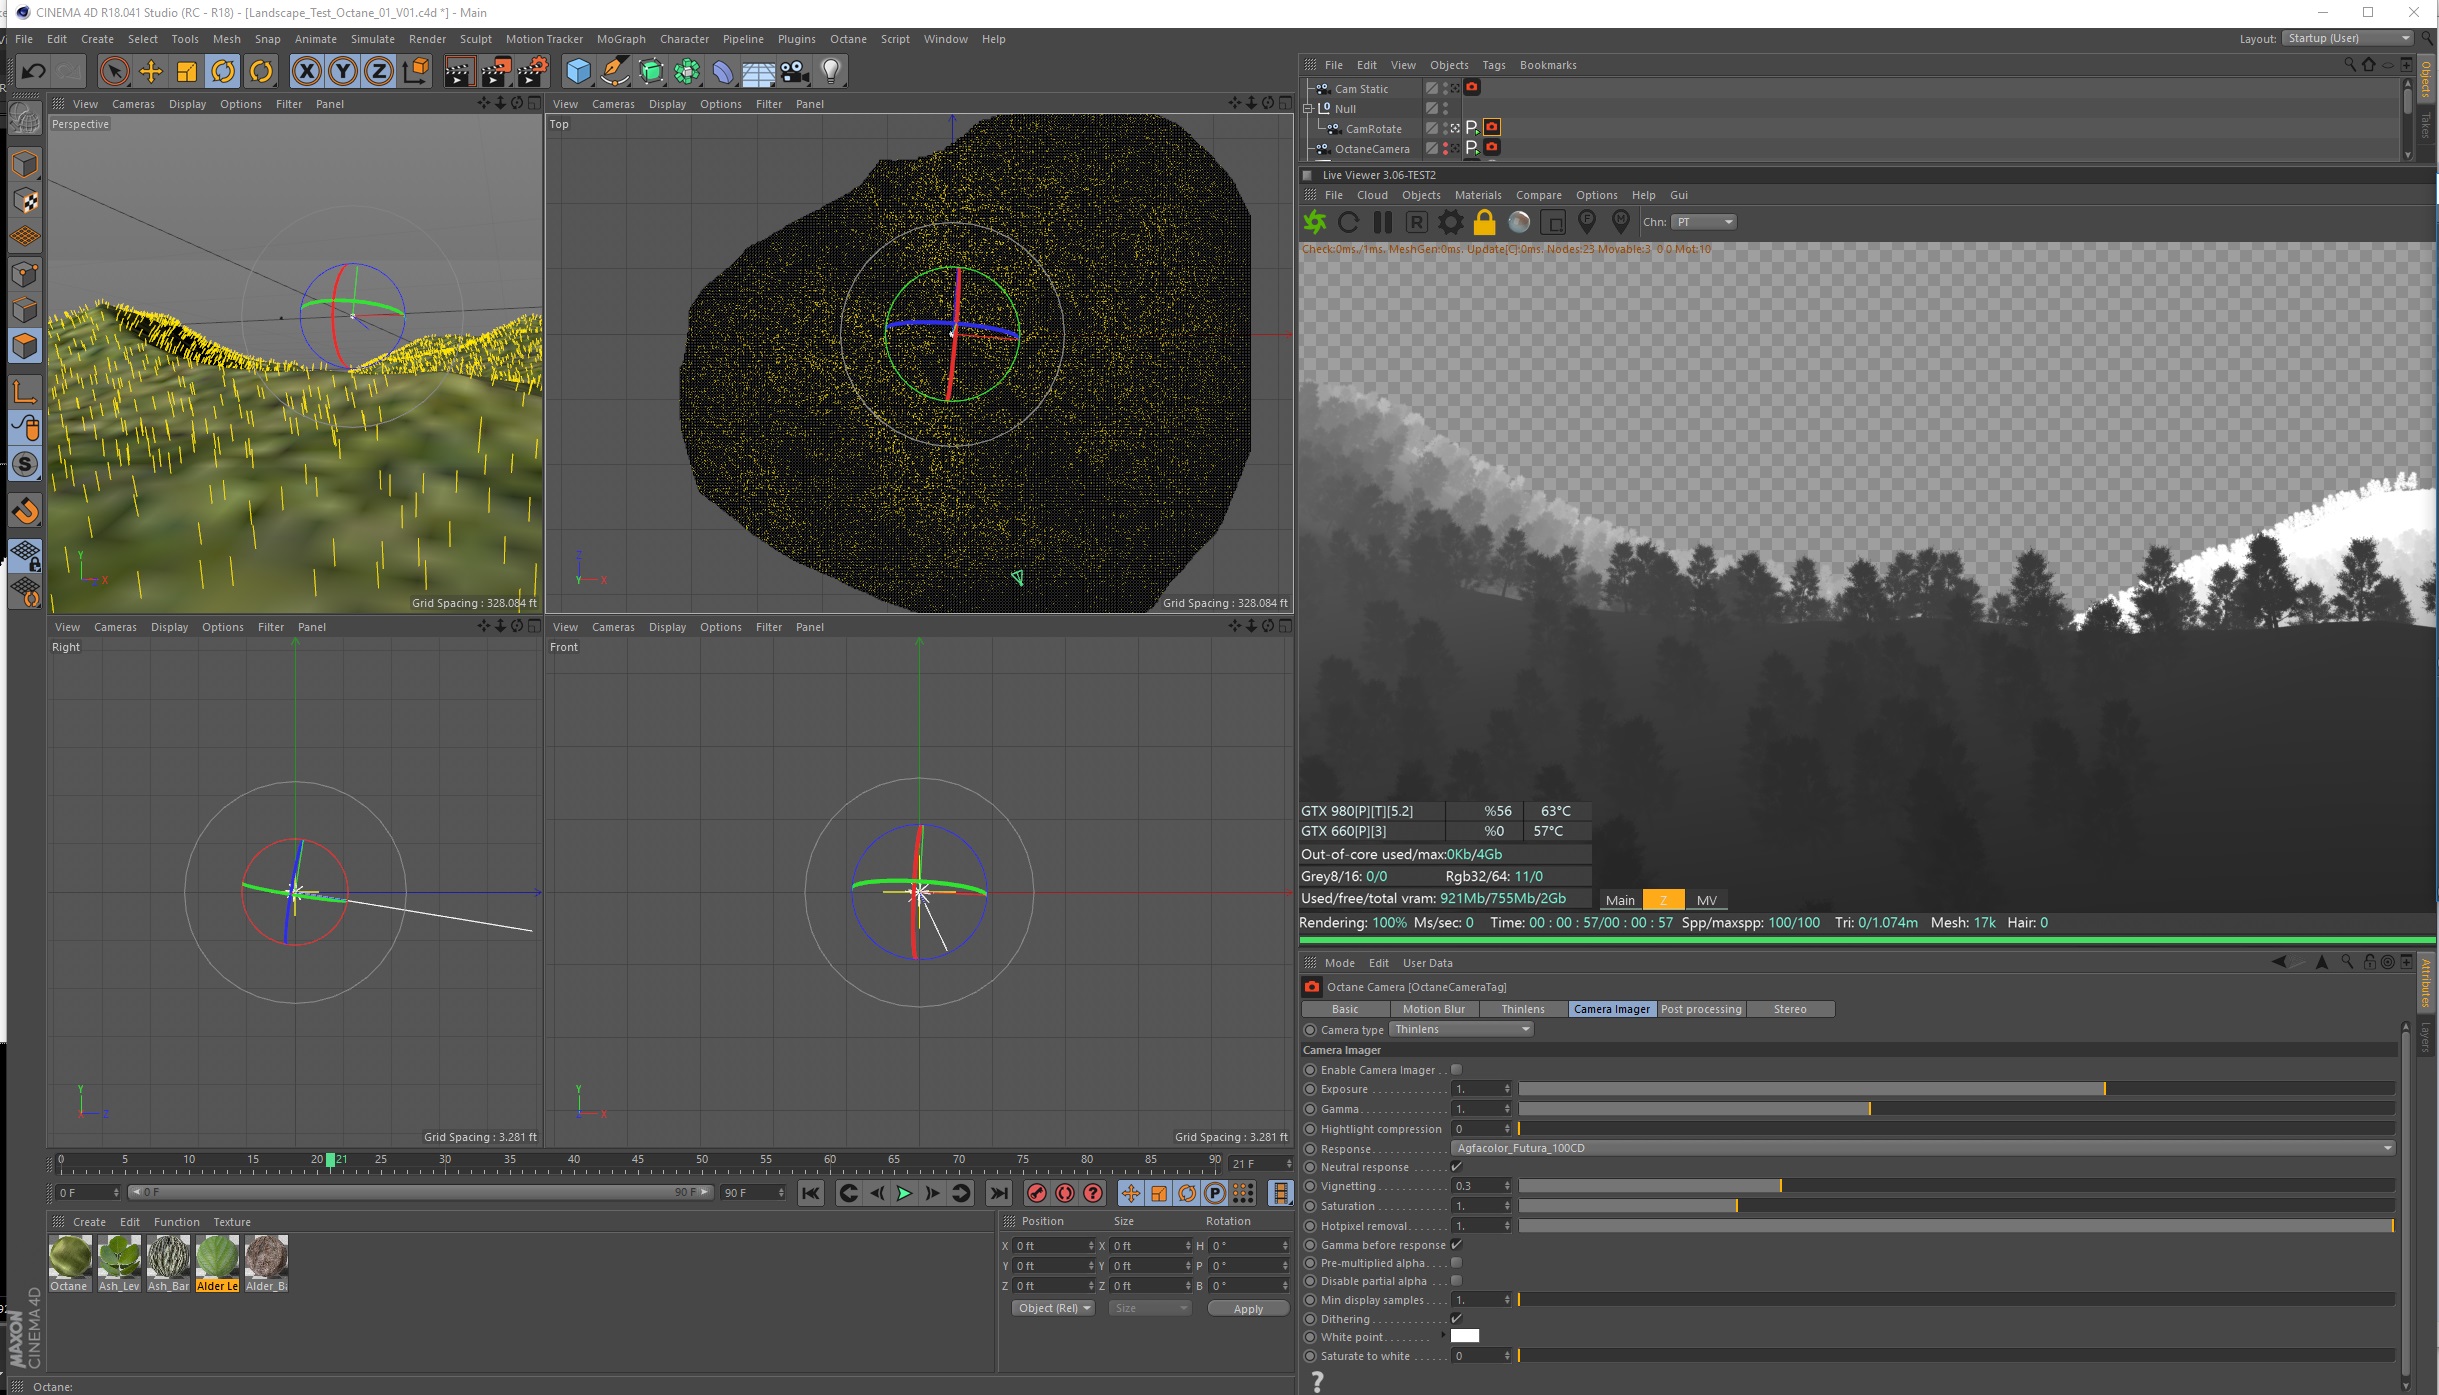Pause the Live Viewer rendering

click(1382, 222)
